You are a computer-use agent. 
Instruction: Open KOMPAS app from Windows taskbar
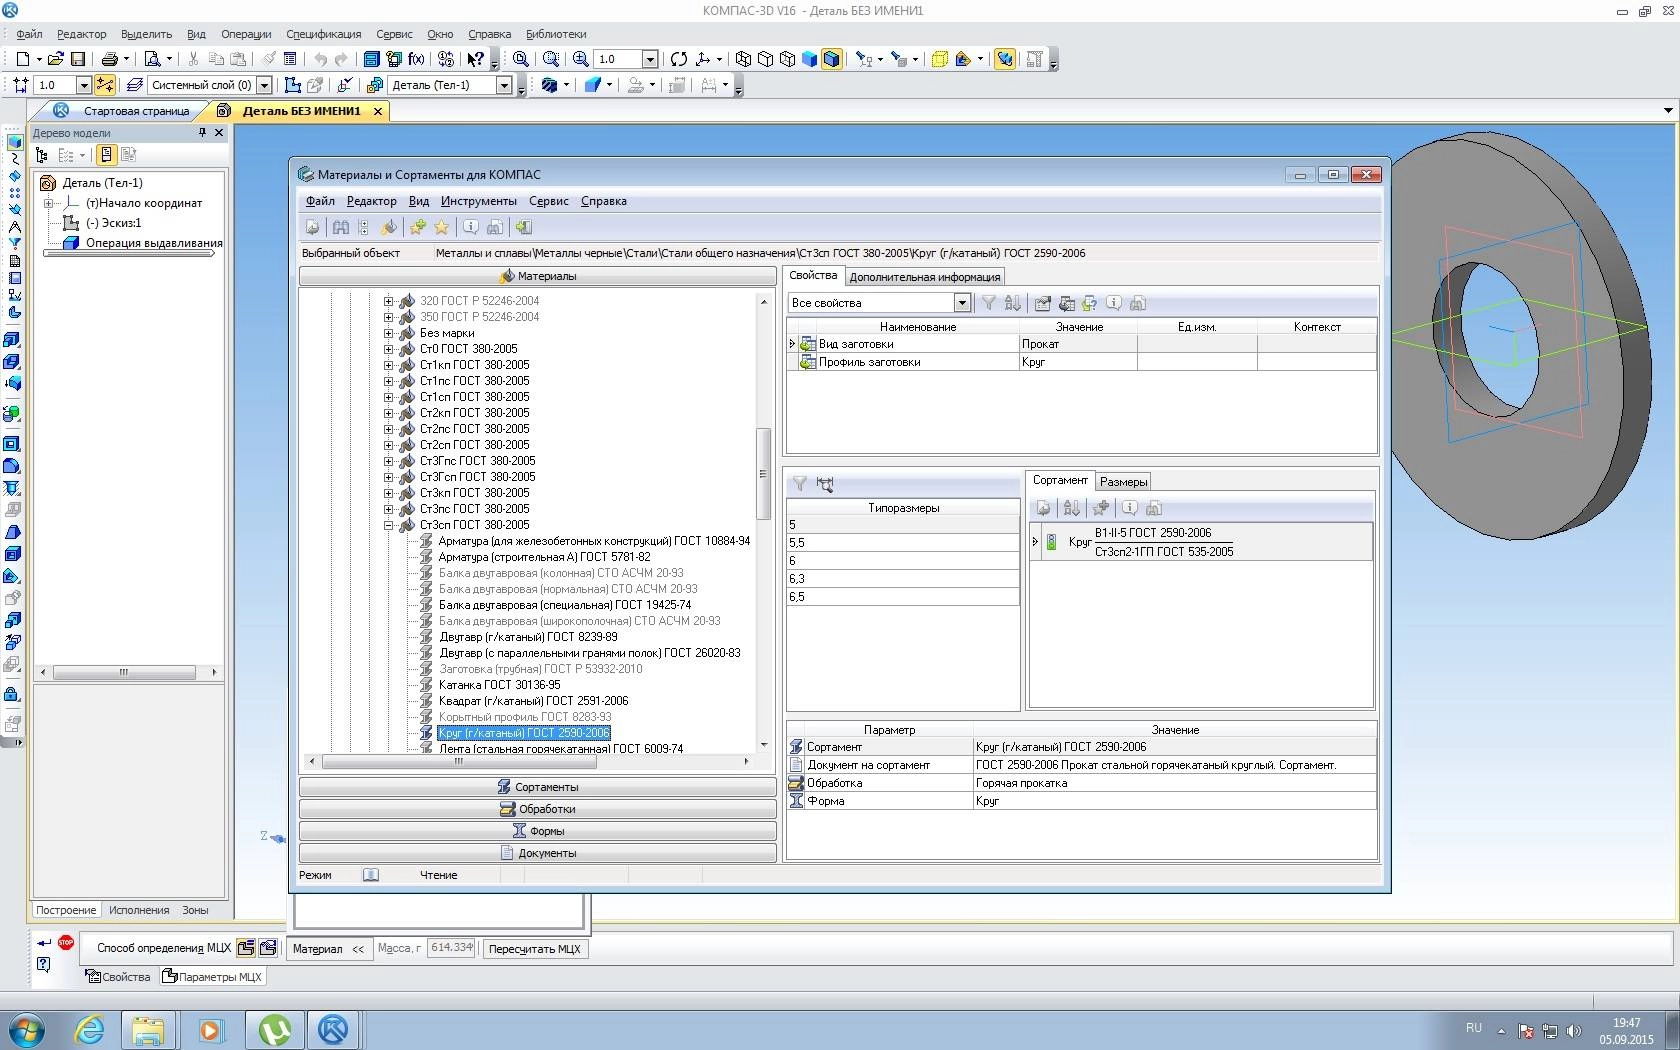tap(332, 1029)
